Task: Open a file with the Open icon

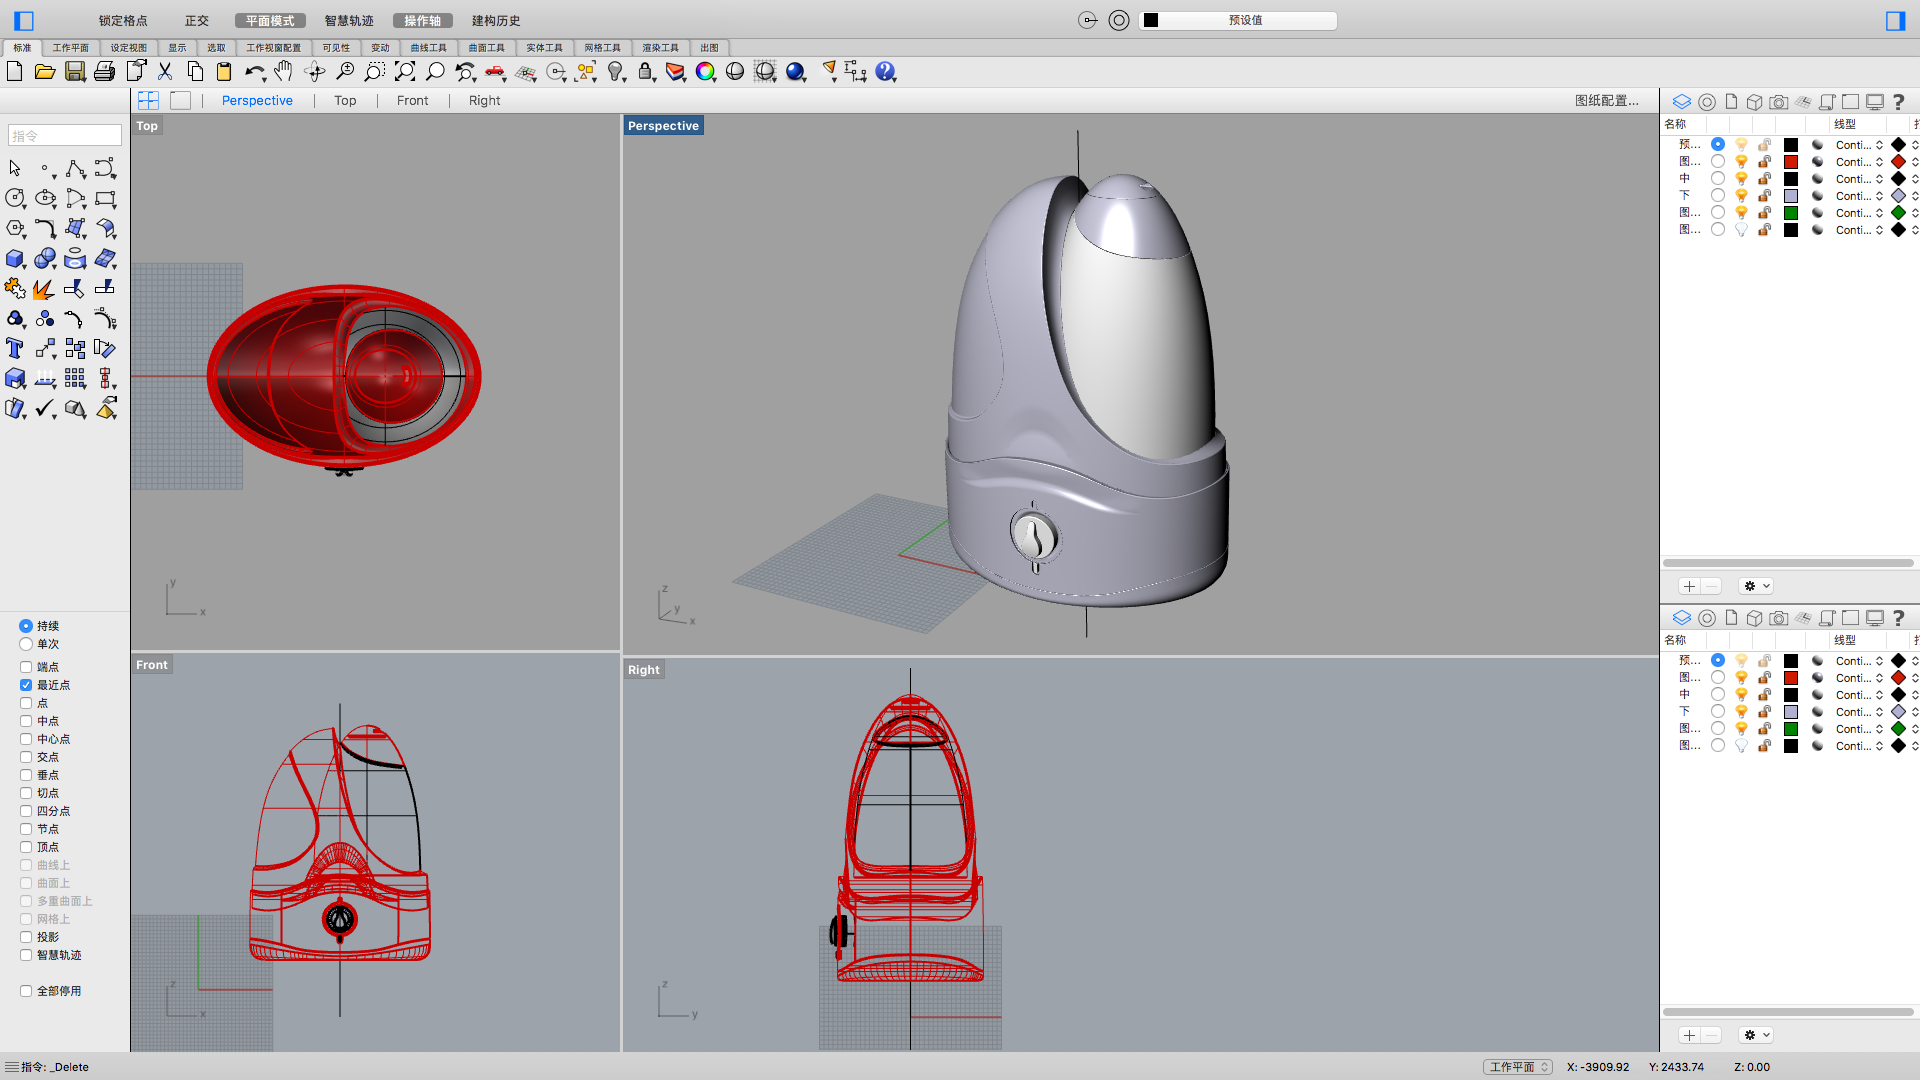Action: click(45, 71)
